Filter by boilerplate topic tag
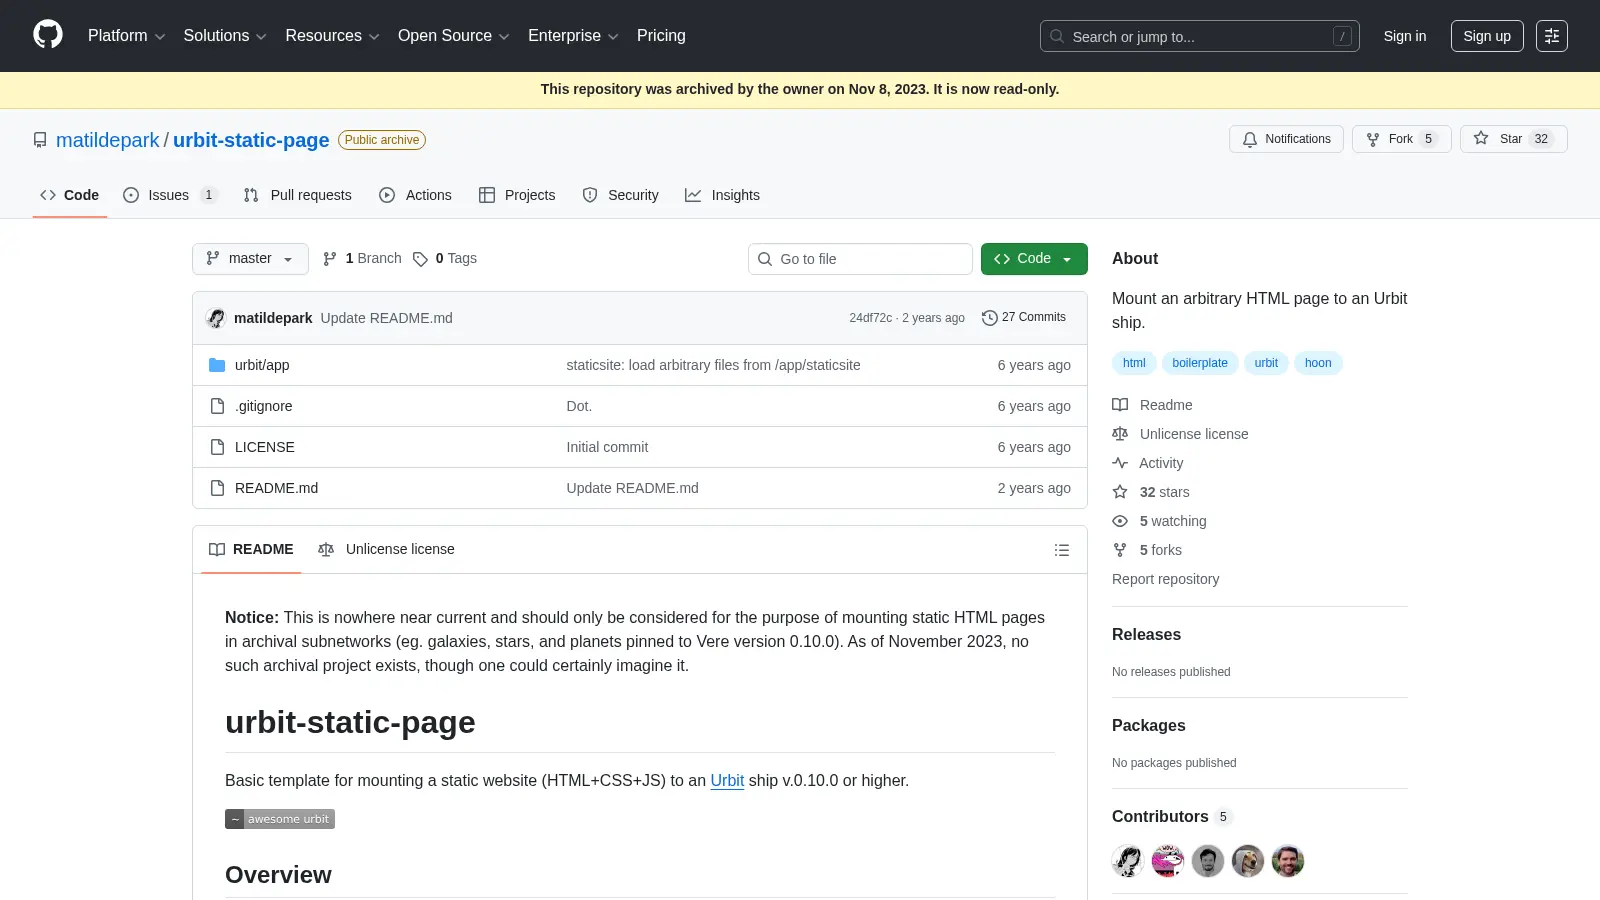Viewport: 1600px width, 900px height. pyautogui.click(x=1200, y=363)
